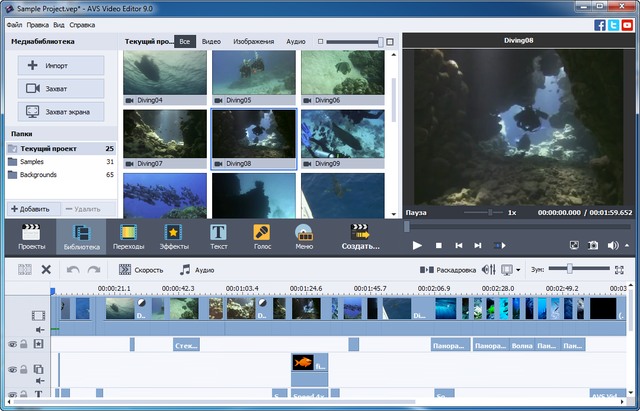Switch to the Видео filter tab
The height and width of the screenshot is (411, 640).
[x=211, y=42]
